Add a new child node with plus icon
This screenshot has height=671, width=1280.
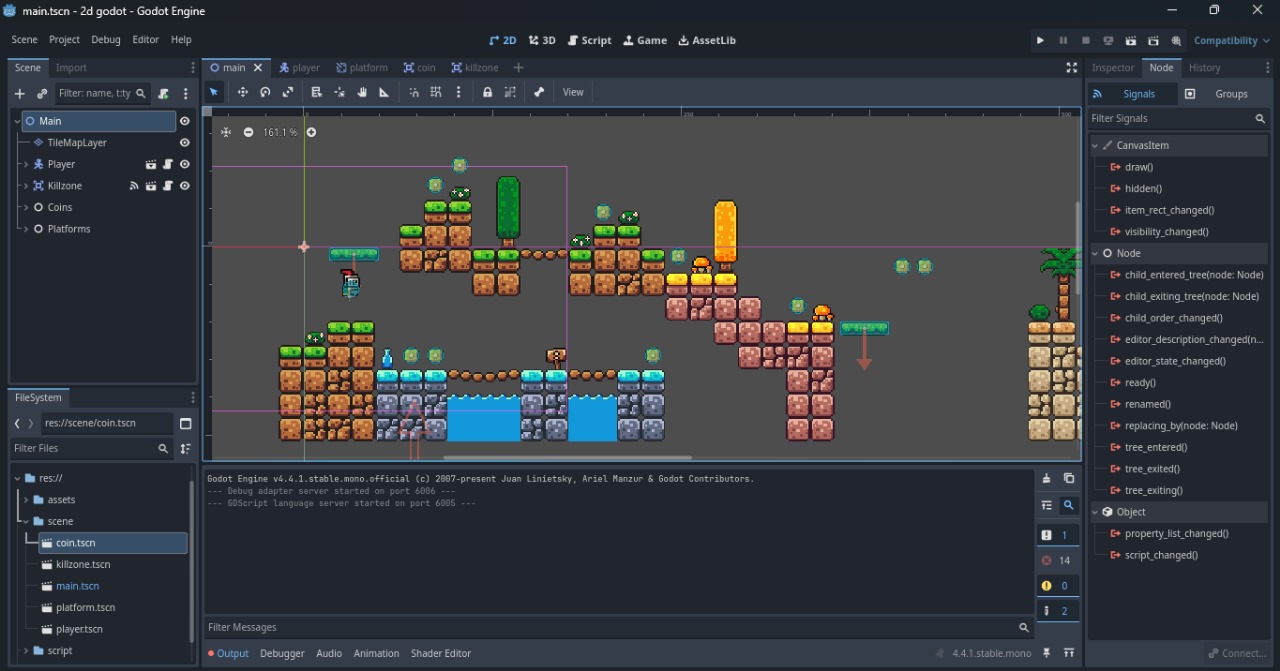[19, 93]
